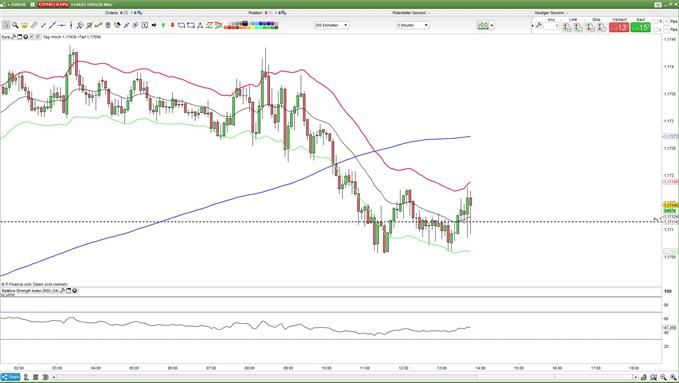
Task: Place a red down arrow marker
Action: click(x=172, y=25)
